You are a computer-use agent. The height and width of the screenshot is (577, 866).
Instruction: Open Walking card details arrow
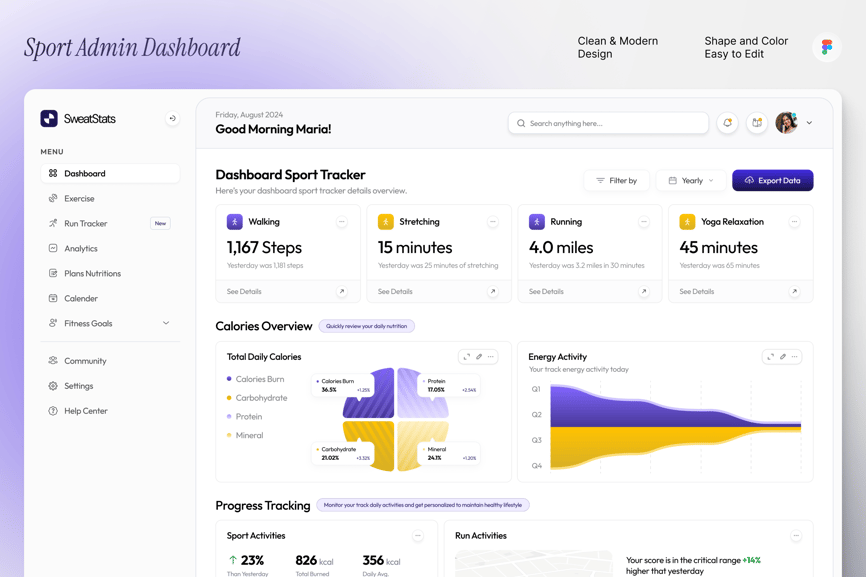[342, 292]
